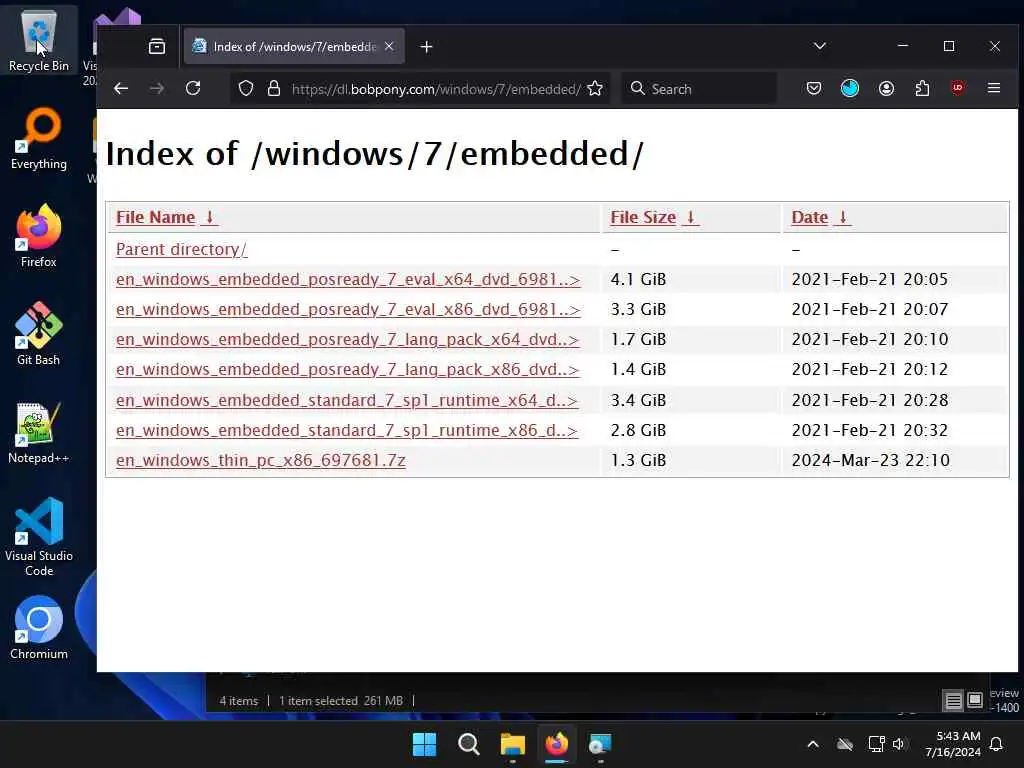Select the 2024-Mar-23 22:10 date cell
Screen dimensions: 1024x768
tap(894, 460)
